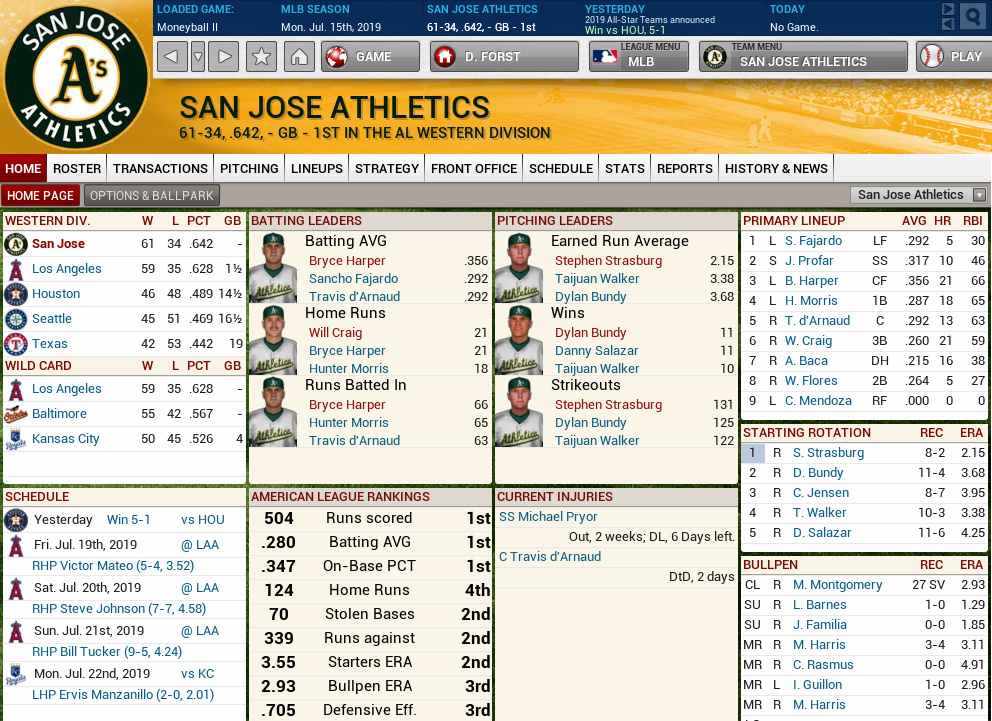Switch to the TRANSACTIONS tab
Viewport: 992px width, 721px height.
pos(160,168)
